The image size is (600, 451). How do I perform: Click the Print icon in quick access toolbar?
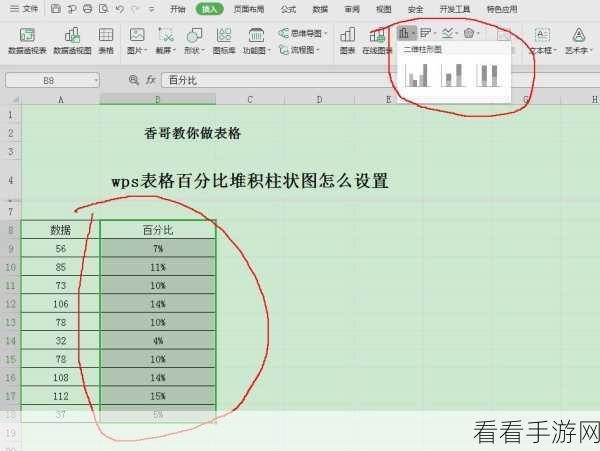click(x=88, y=8)
